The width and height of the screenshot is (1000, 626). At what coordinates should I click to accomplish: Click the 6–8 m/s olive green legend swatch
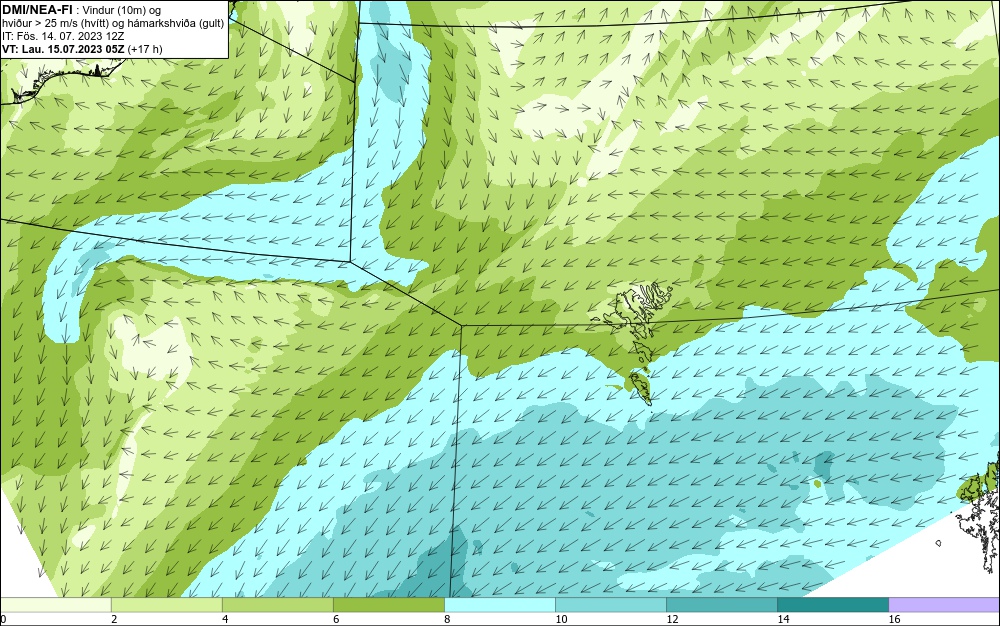[x=388, y=605]
